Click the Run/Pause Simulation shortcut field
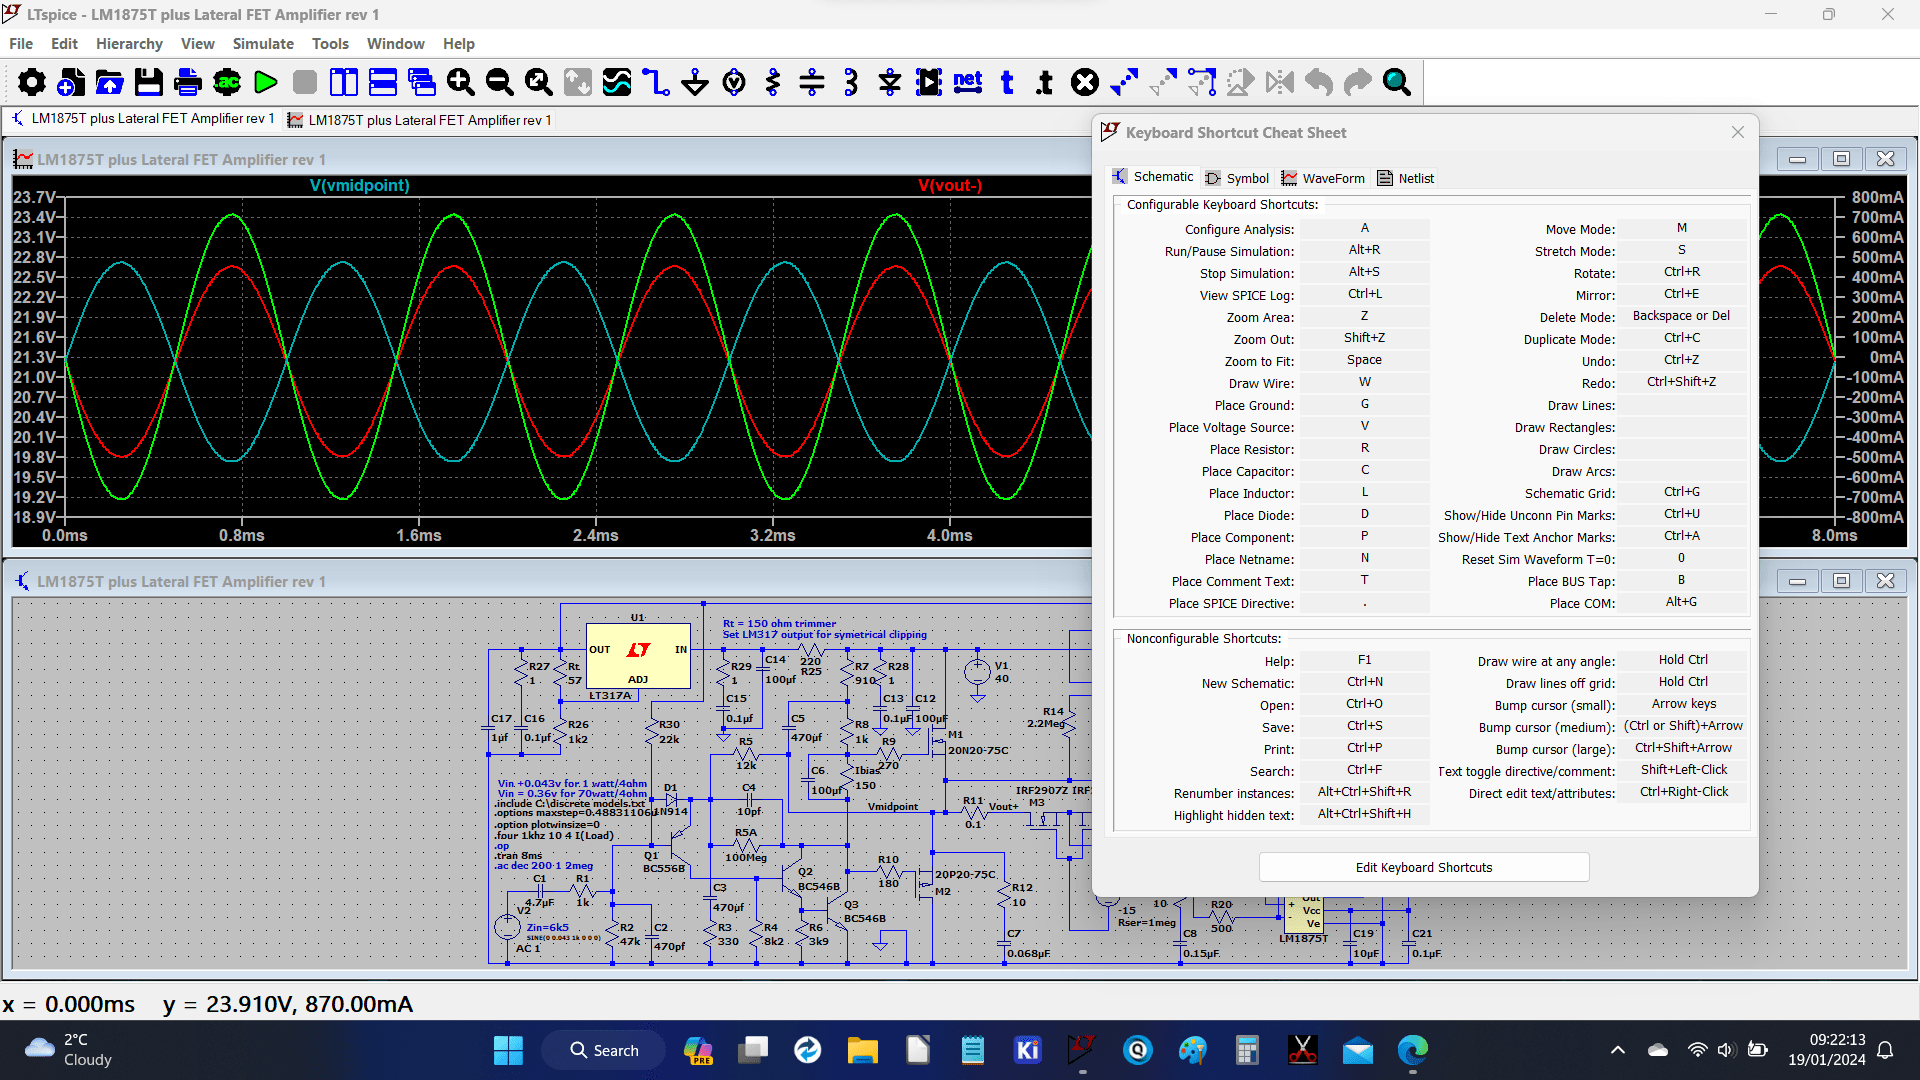This screenshot has height=1080, width=1920. tap(1364, 251)
